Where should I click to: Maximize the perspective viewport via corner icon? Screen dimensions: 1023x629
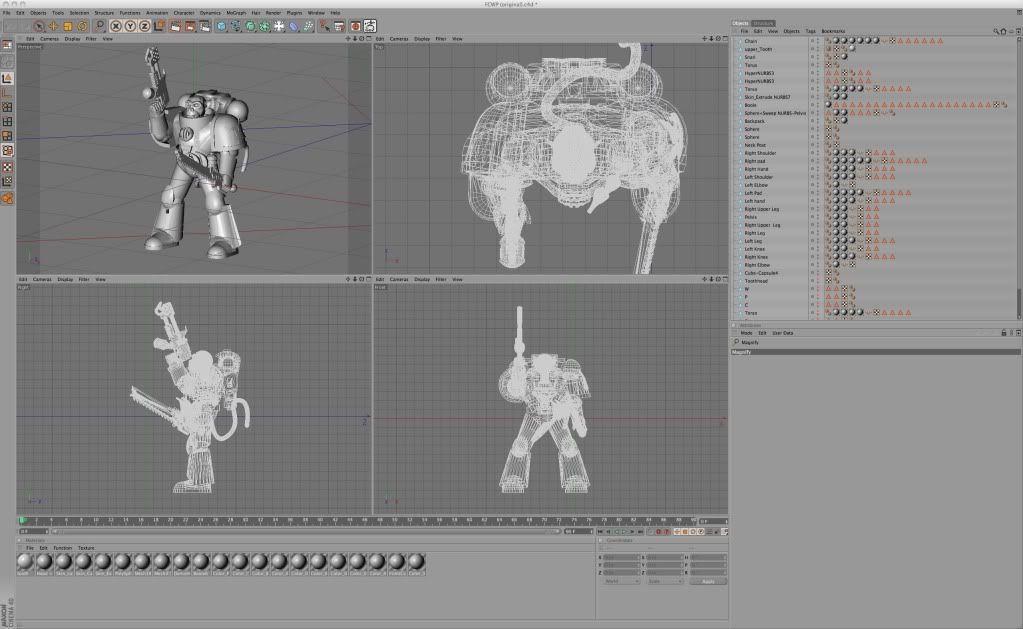tap(369, 38)
